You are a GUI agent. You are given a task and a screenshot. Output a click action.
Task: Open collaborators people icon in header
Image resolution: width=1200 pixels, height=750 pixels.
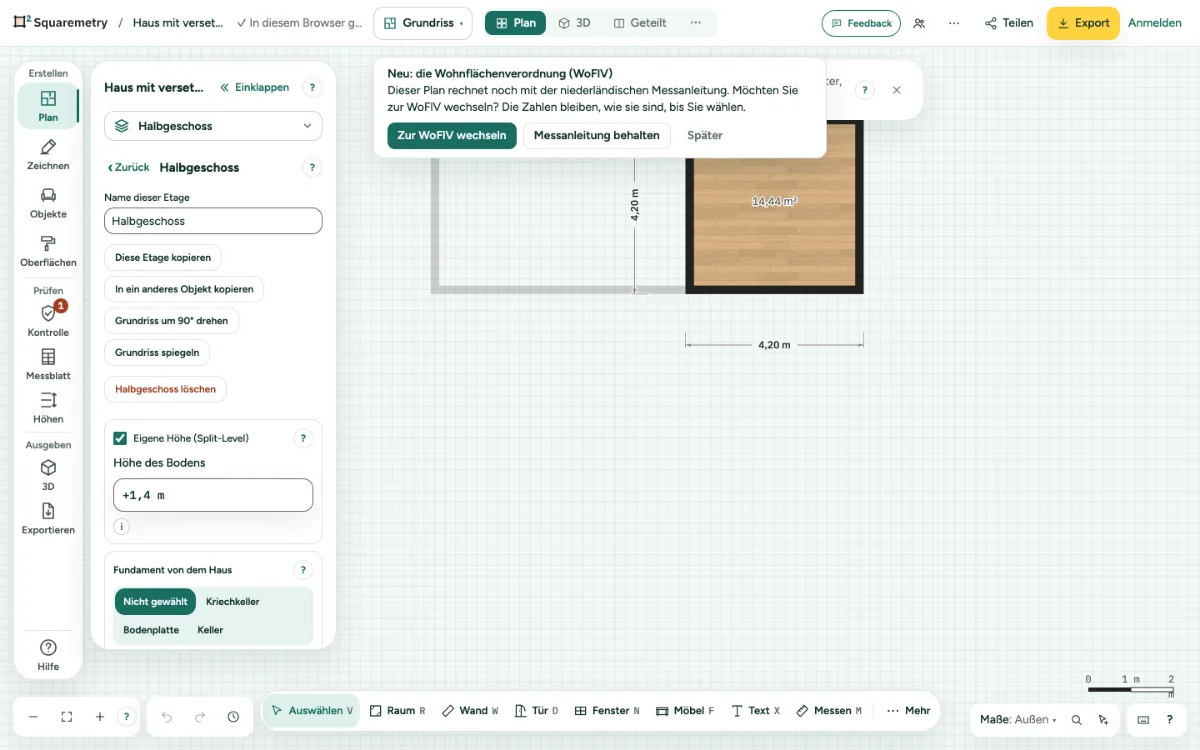919,23
